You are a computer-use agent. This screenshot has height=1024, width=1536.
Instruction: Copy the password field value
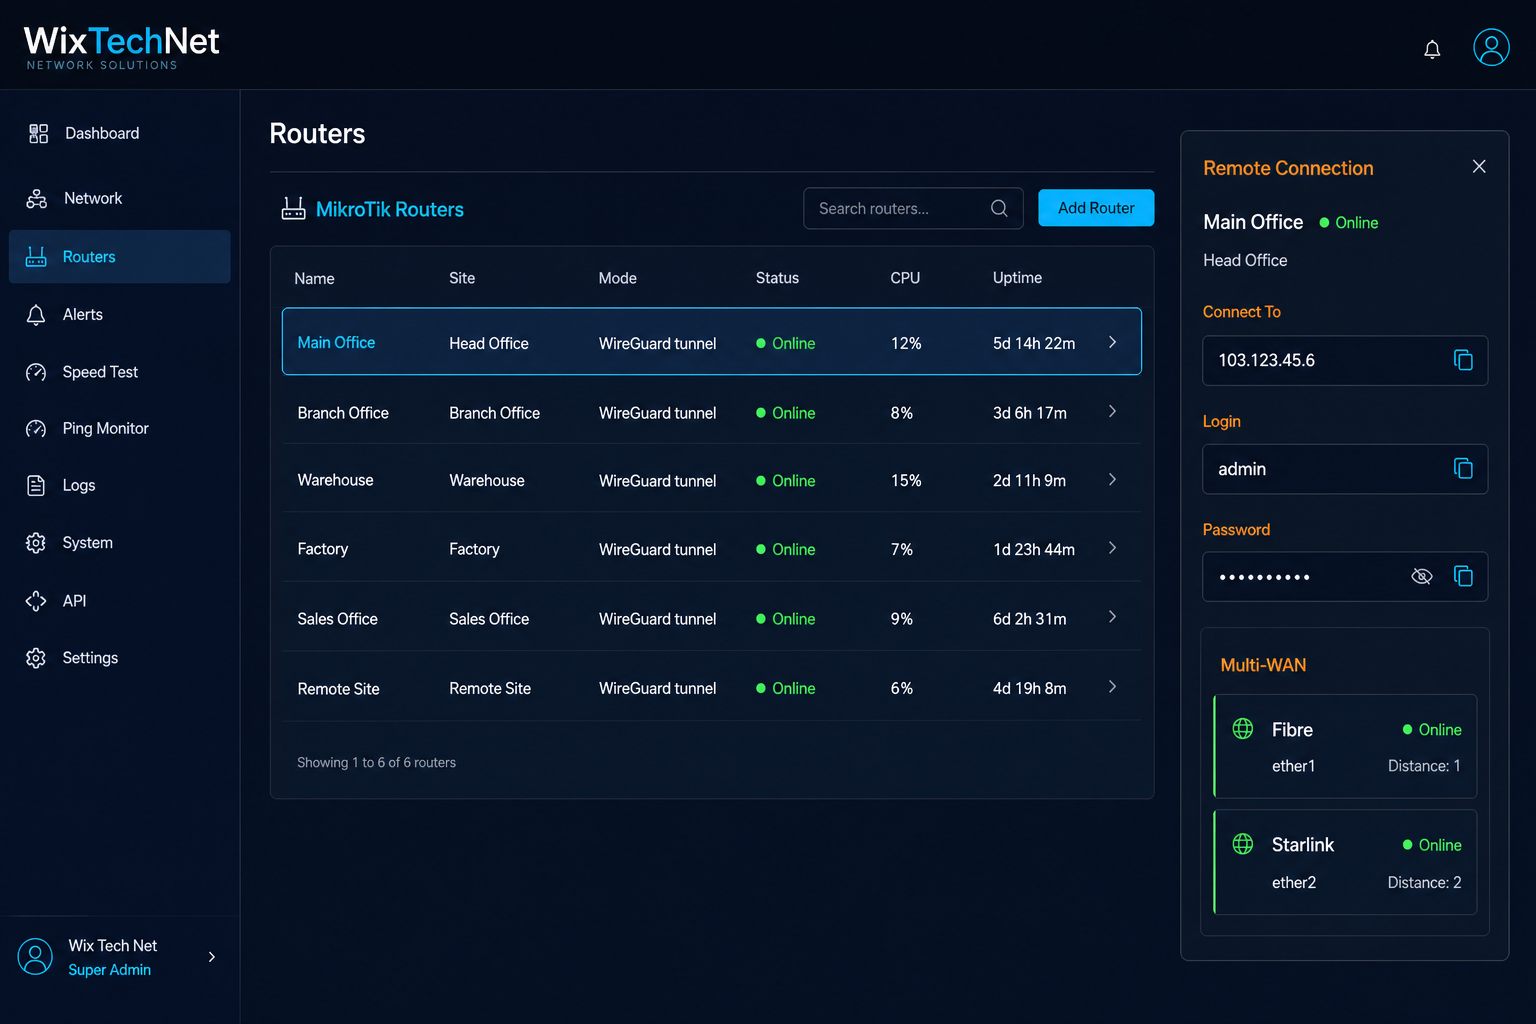[x=1463, y=576]
